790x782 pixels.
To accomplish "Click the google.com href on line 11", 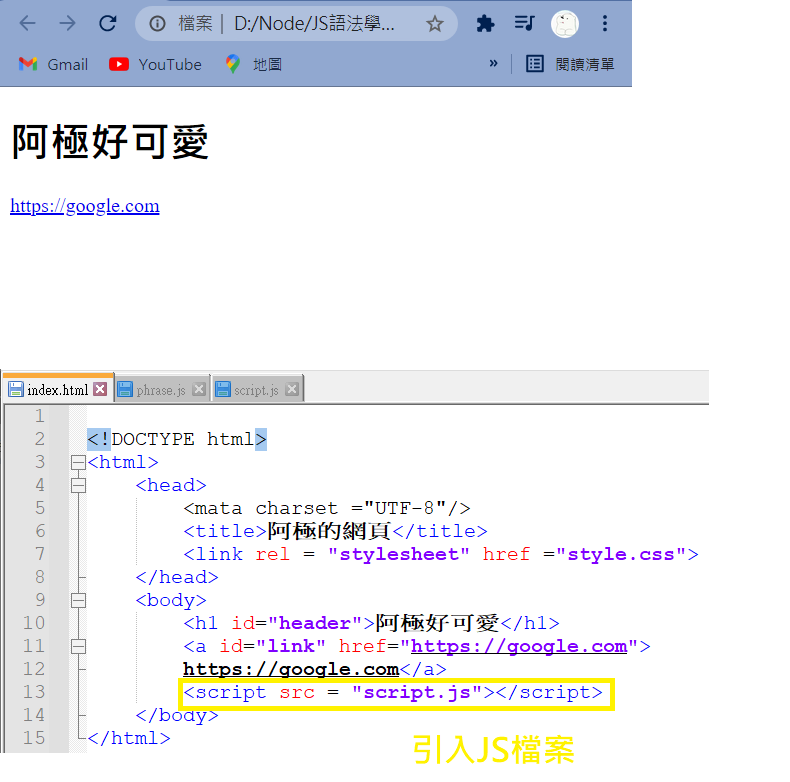I will coord(519,646).
